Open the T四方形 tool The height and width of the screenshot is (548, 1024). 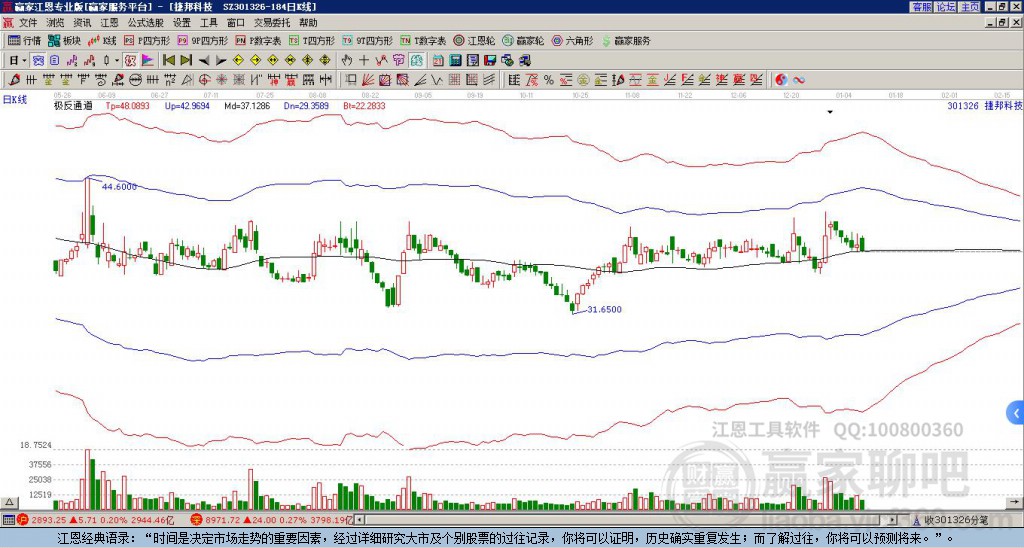[312, 40]
